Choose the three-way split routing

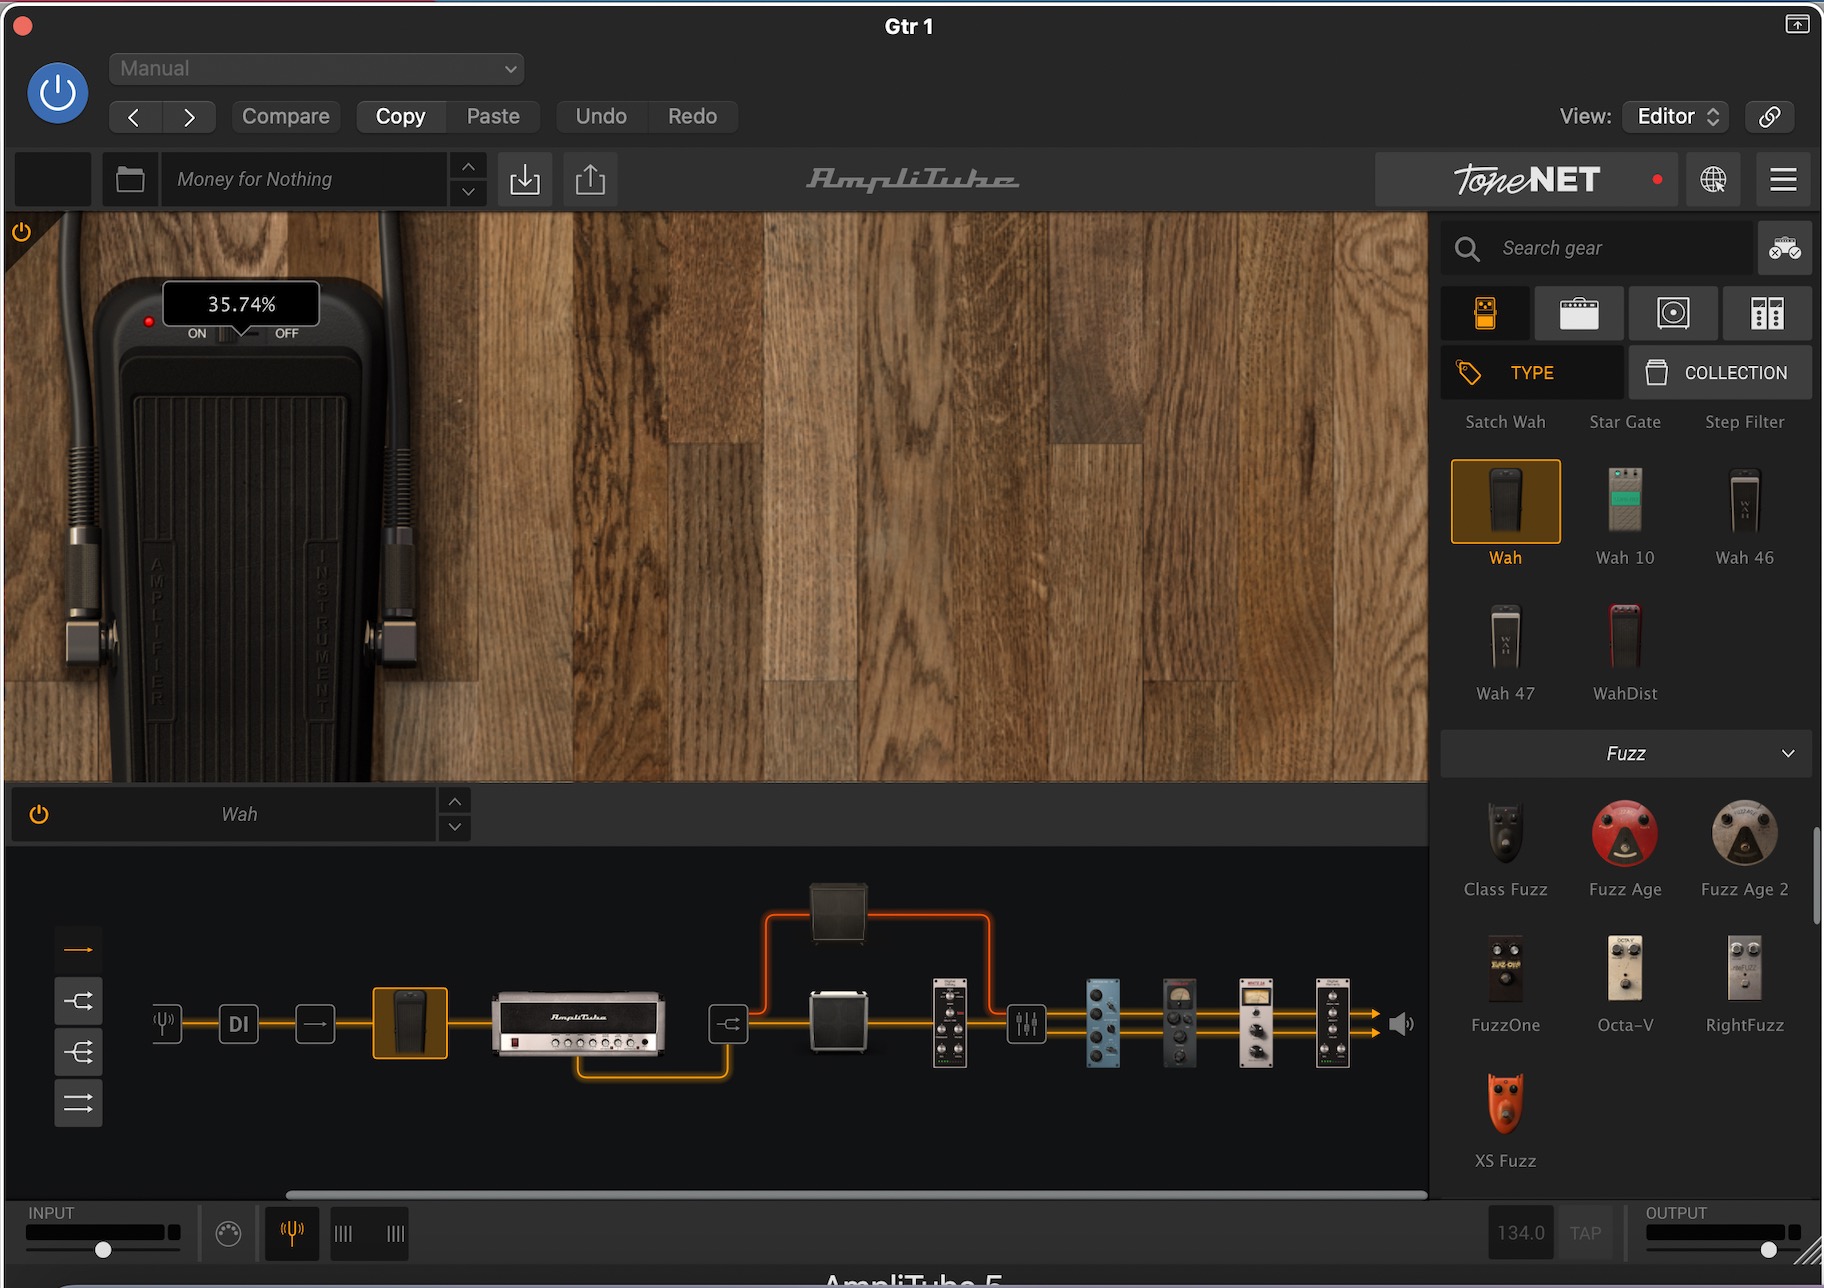78,1052
